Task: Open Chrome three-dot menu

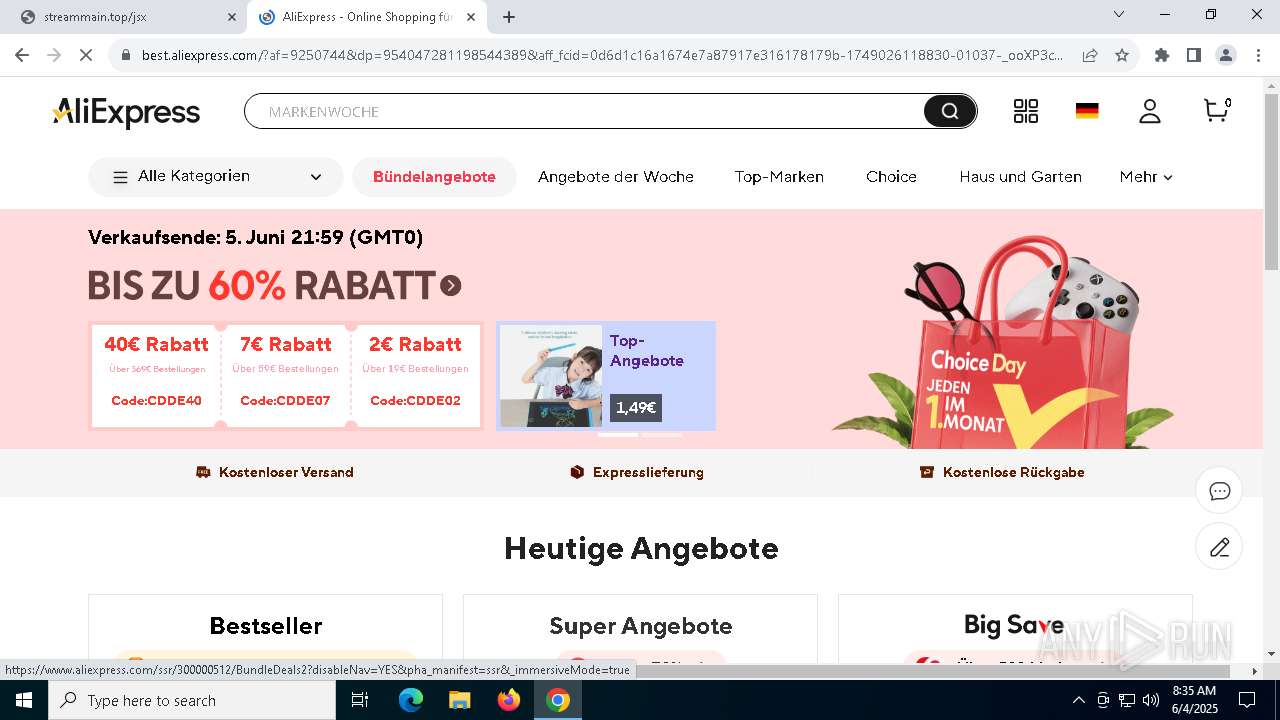Action: tap(1257, 55)
